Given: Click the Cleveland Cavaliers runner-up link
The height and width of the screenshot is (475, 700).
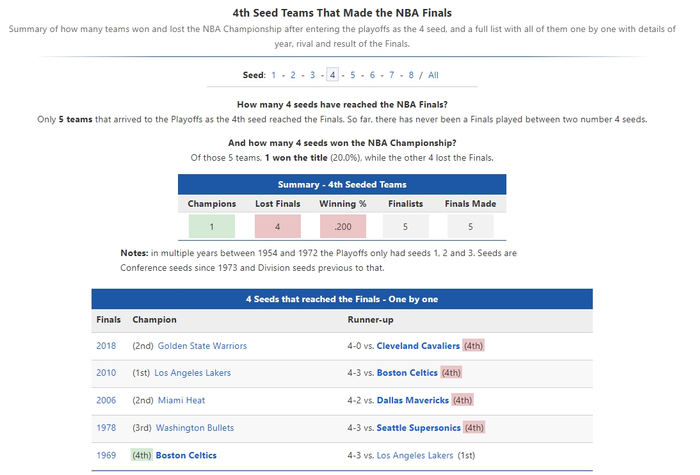Looking at the screenshot, I should click(x=418, y=346).
